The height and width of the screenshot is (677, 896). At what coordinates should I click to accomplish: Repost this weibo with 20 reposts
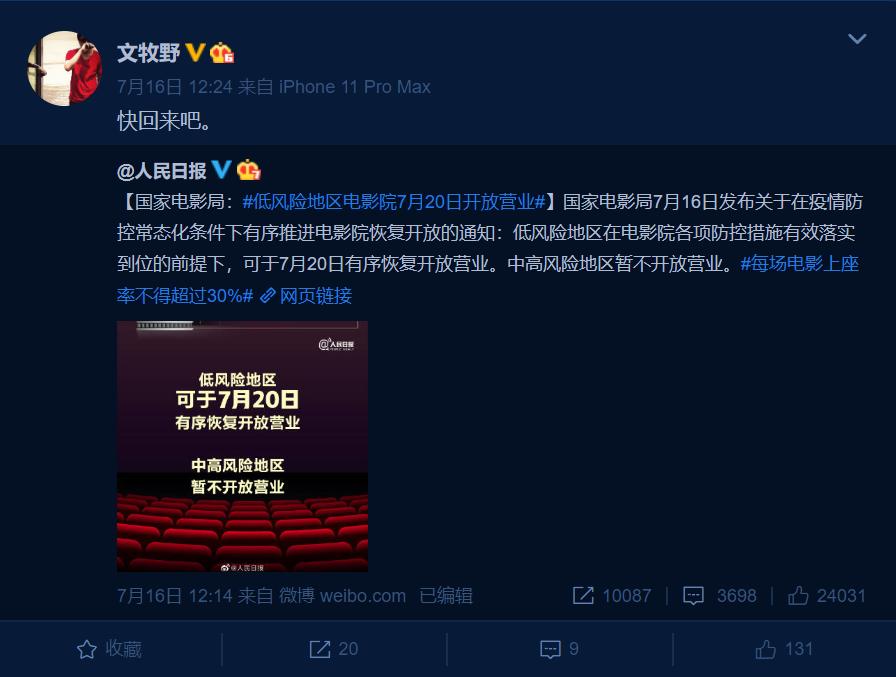pos(334,649)
